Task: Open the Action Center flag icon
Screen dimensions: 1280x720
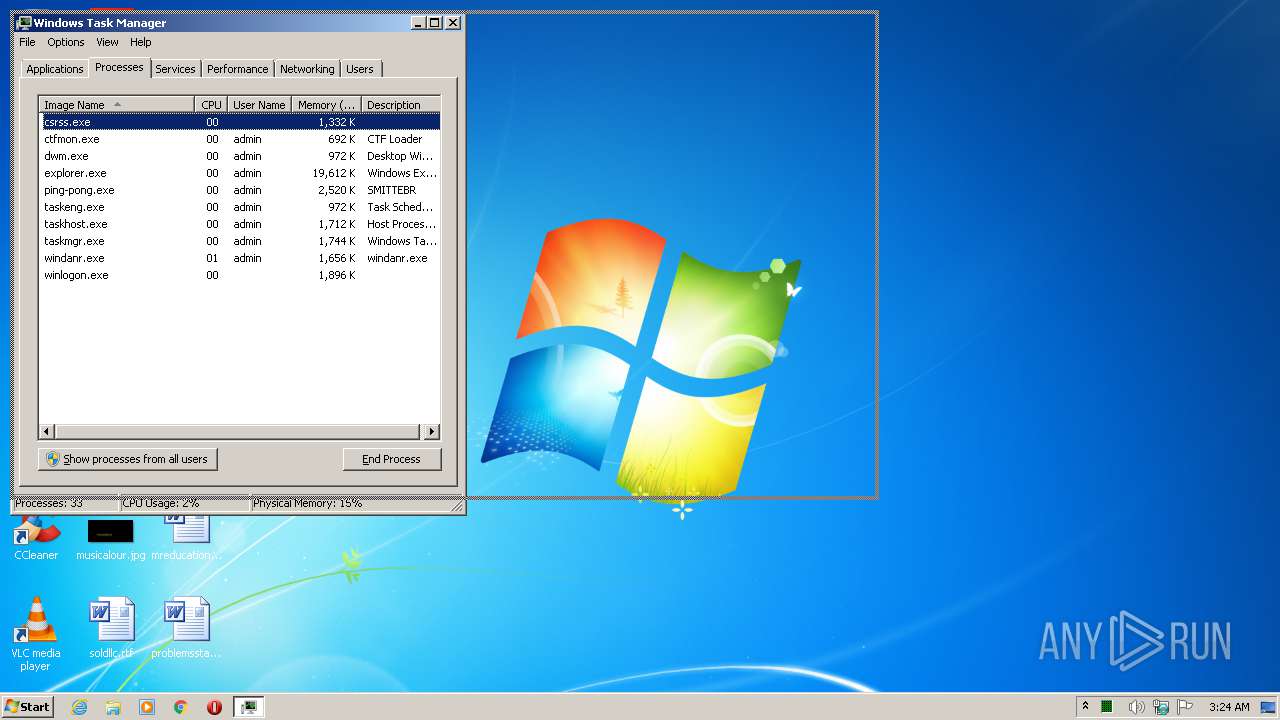Action: click(x=1185, y=707)
